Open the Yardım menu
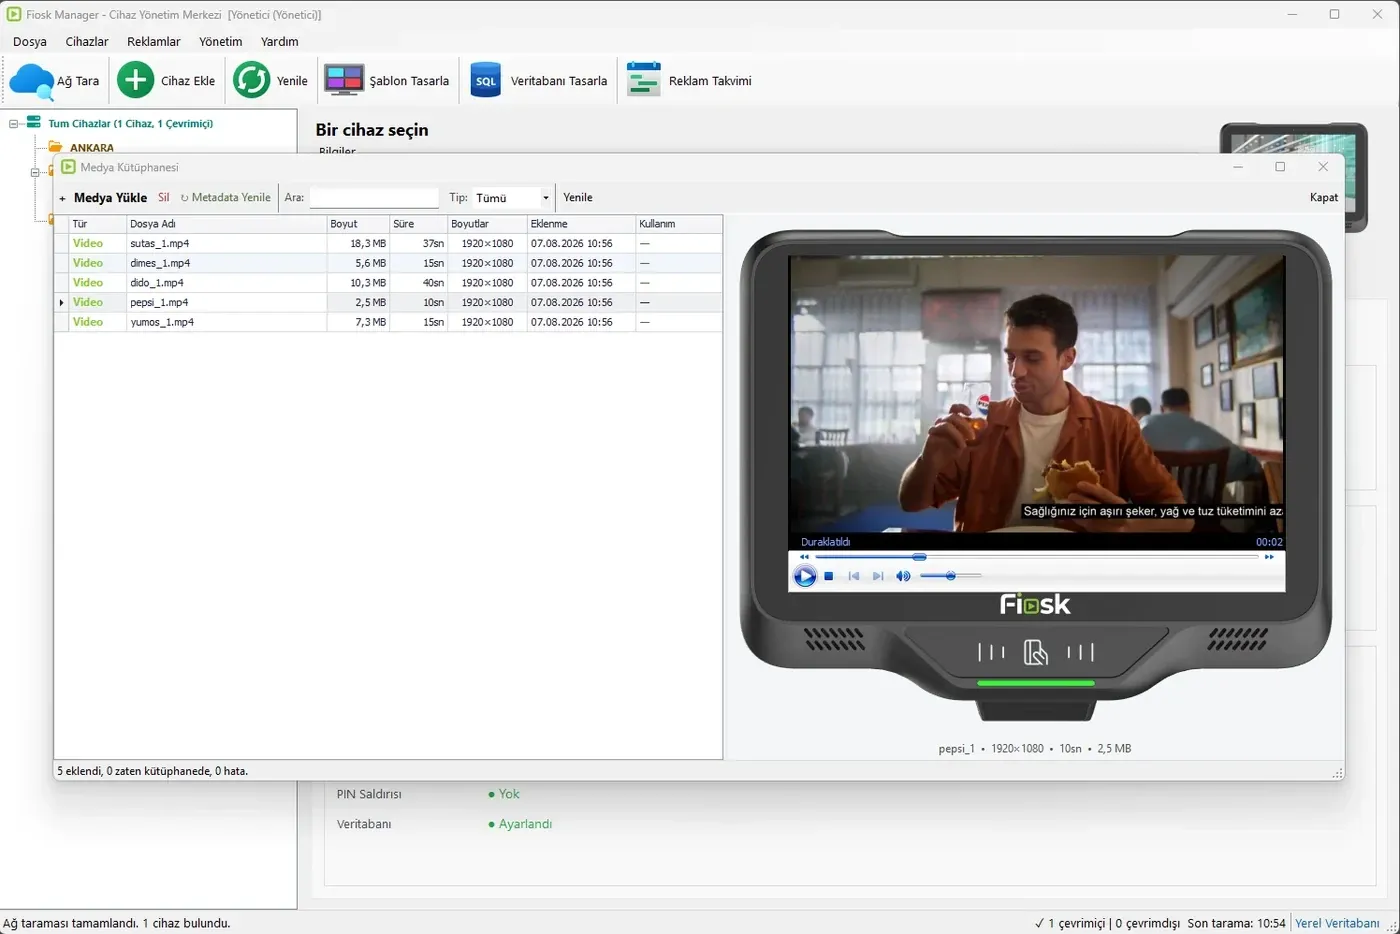Screen dimensions: 1400x934 (280, 42)
